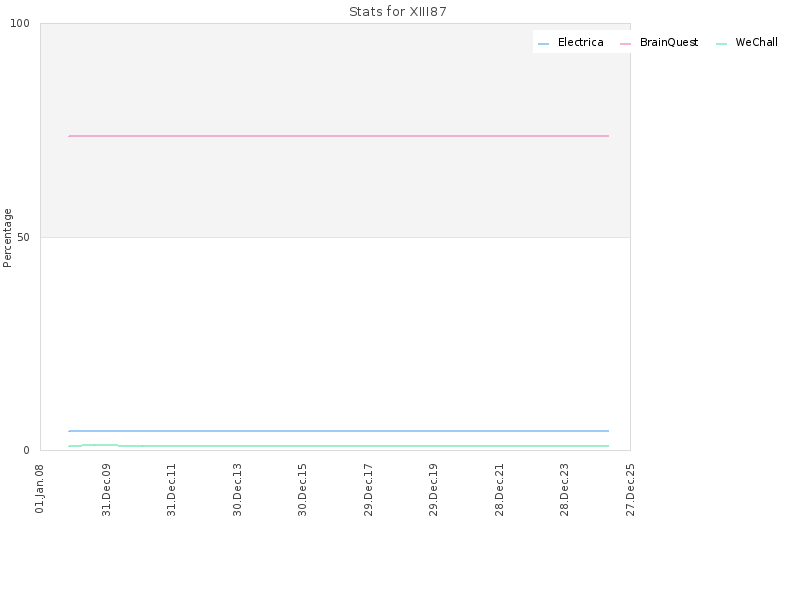
Task: Click the blue Electrica data line
Action: [339, 431]
